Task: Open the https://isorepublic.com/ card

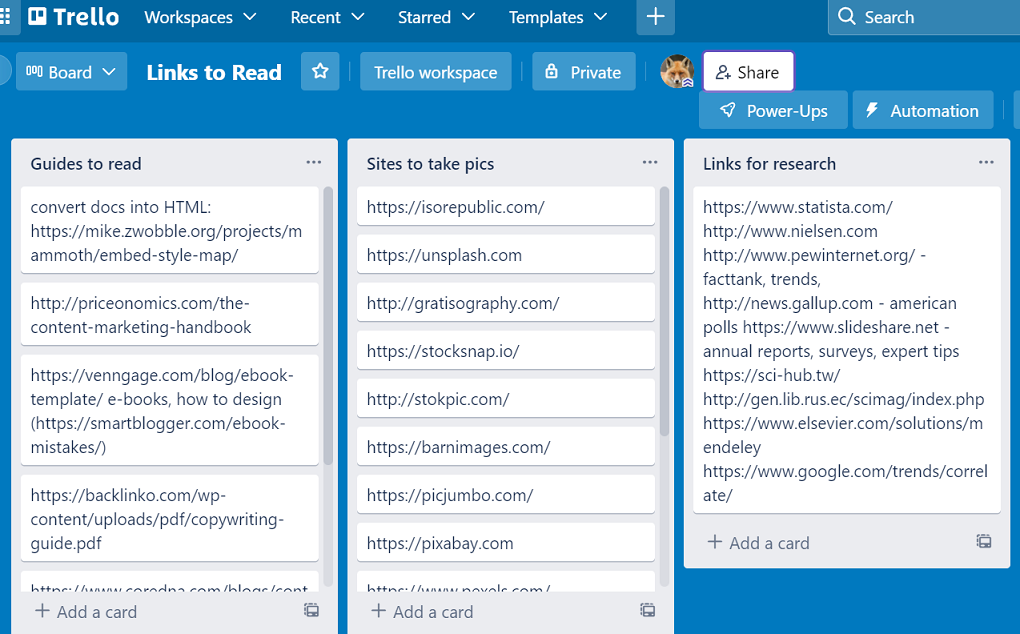Action: click(505, 206)
